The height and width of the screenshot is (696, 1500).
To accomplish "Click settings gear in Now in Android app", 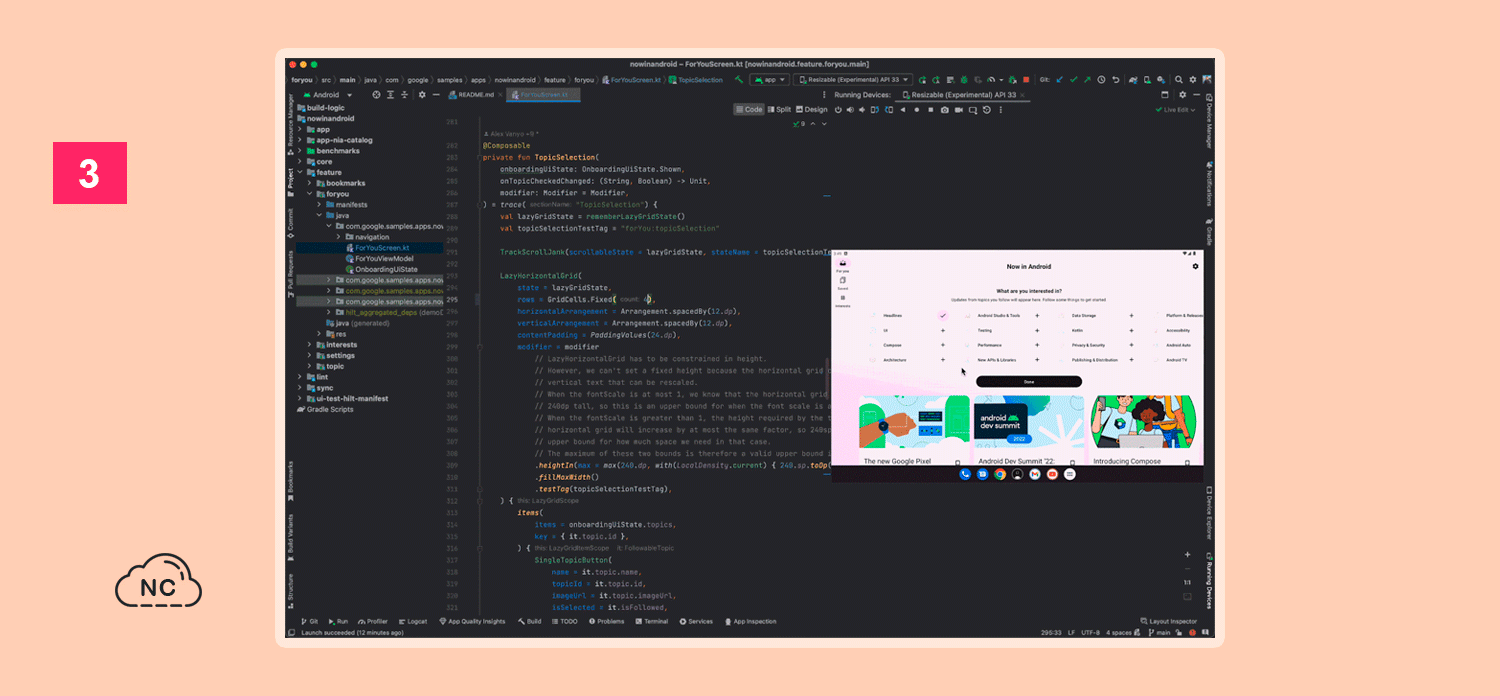I will 1195,266.
